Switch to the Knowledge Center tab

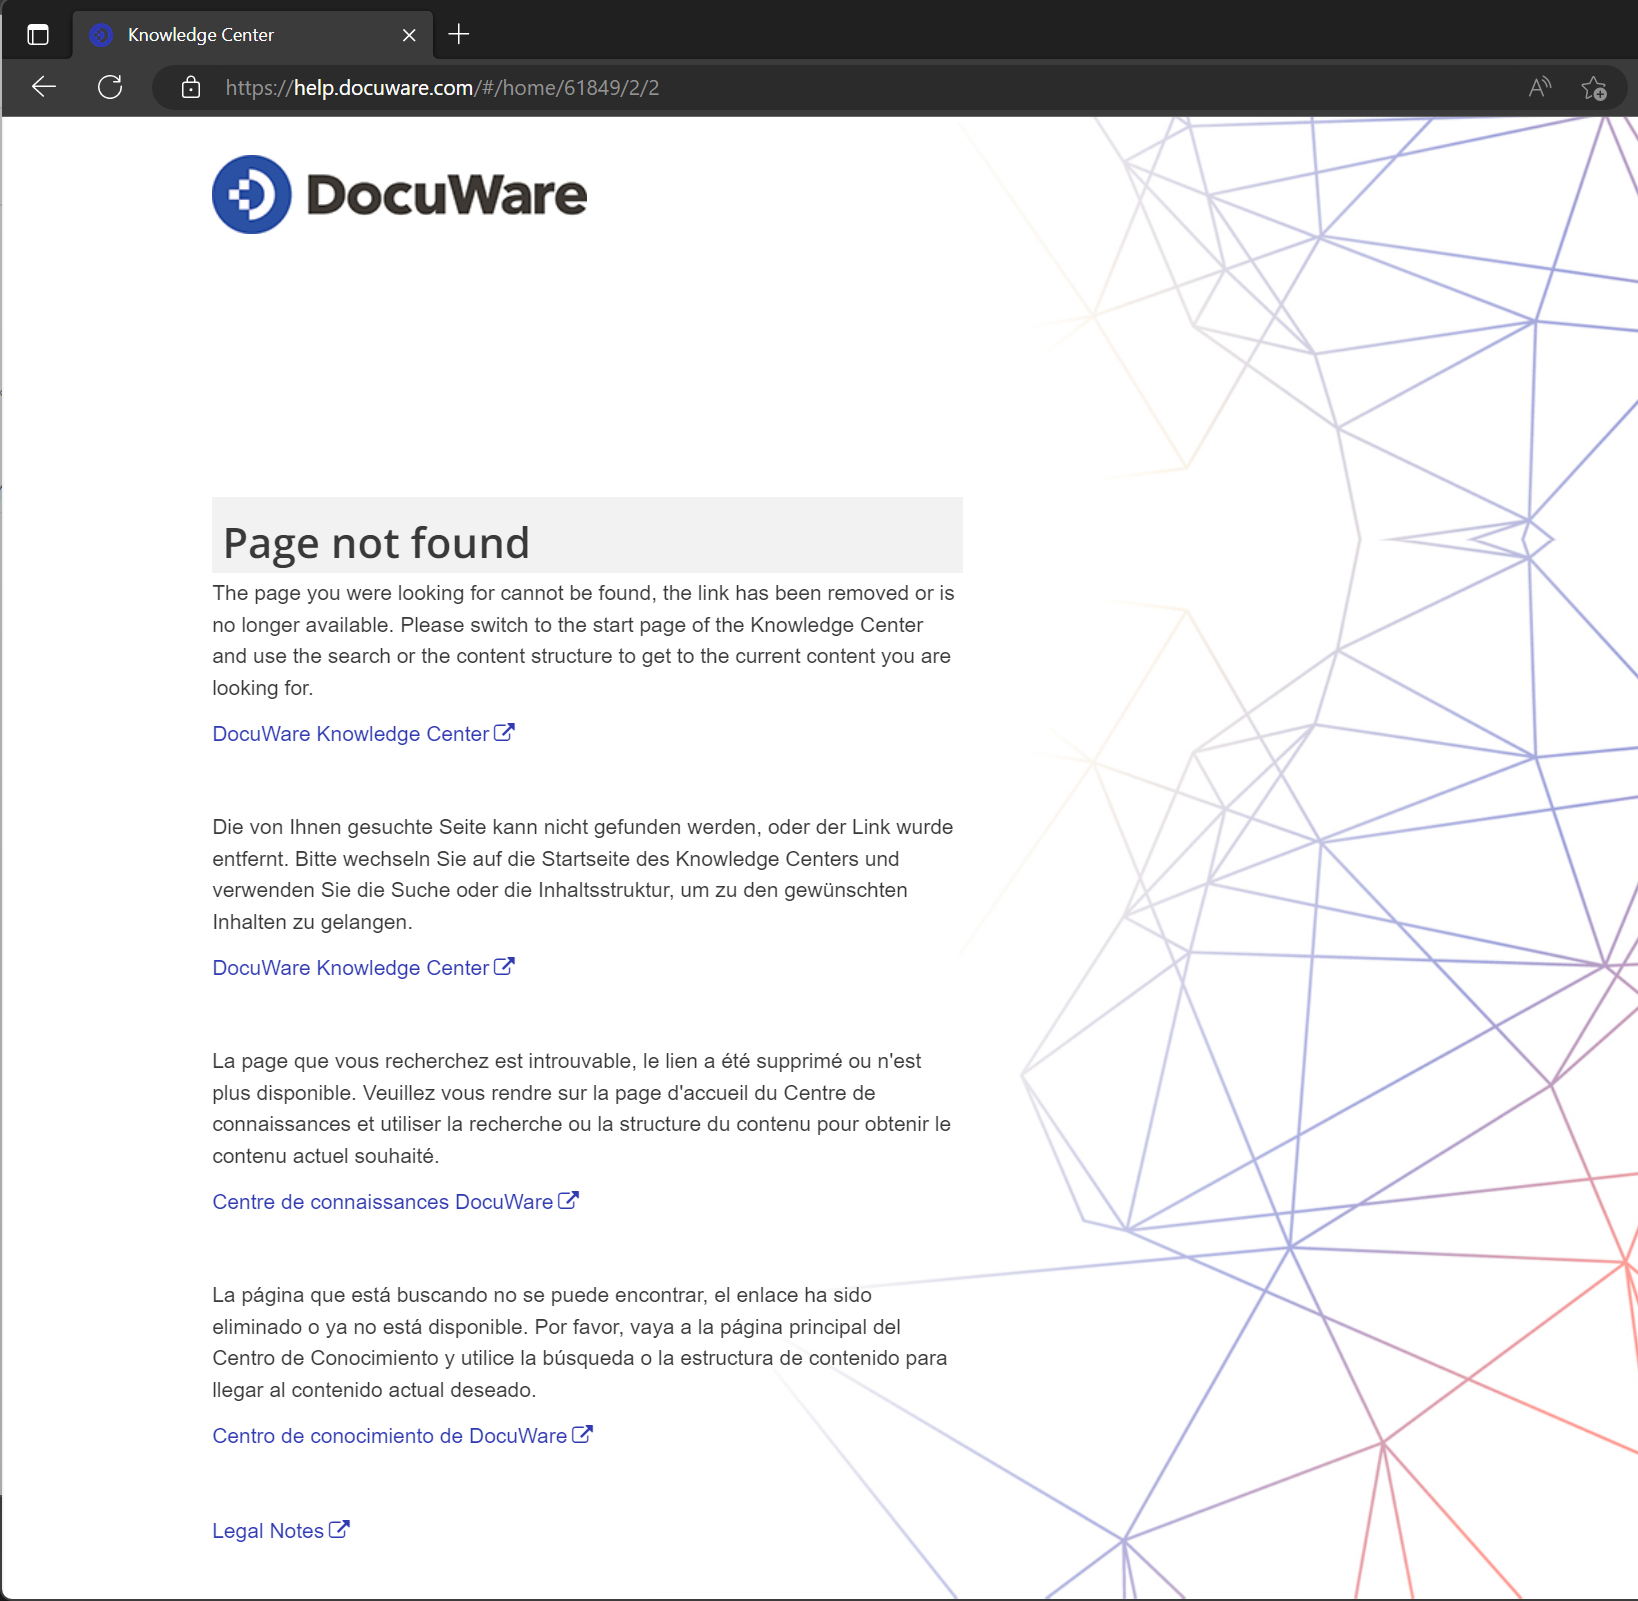coord(200,35)
